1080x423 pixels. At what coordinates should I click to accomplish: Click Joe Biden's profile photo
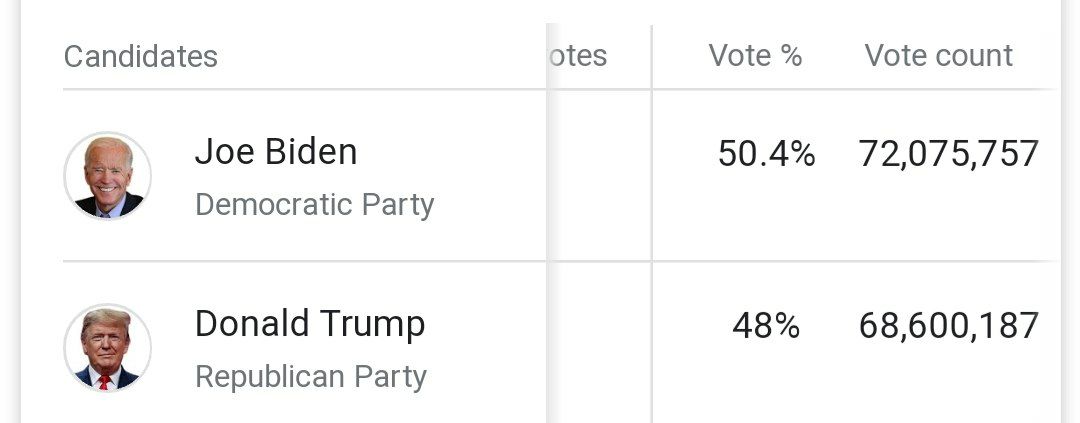(x=107, y=176)
